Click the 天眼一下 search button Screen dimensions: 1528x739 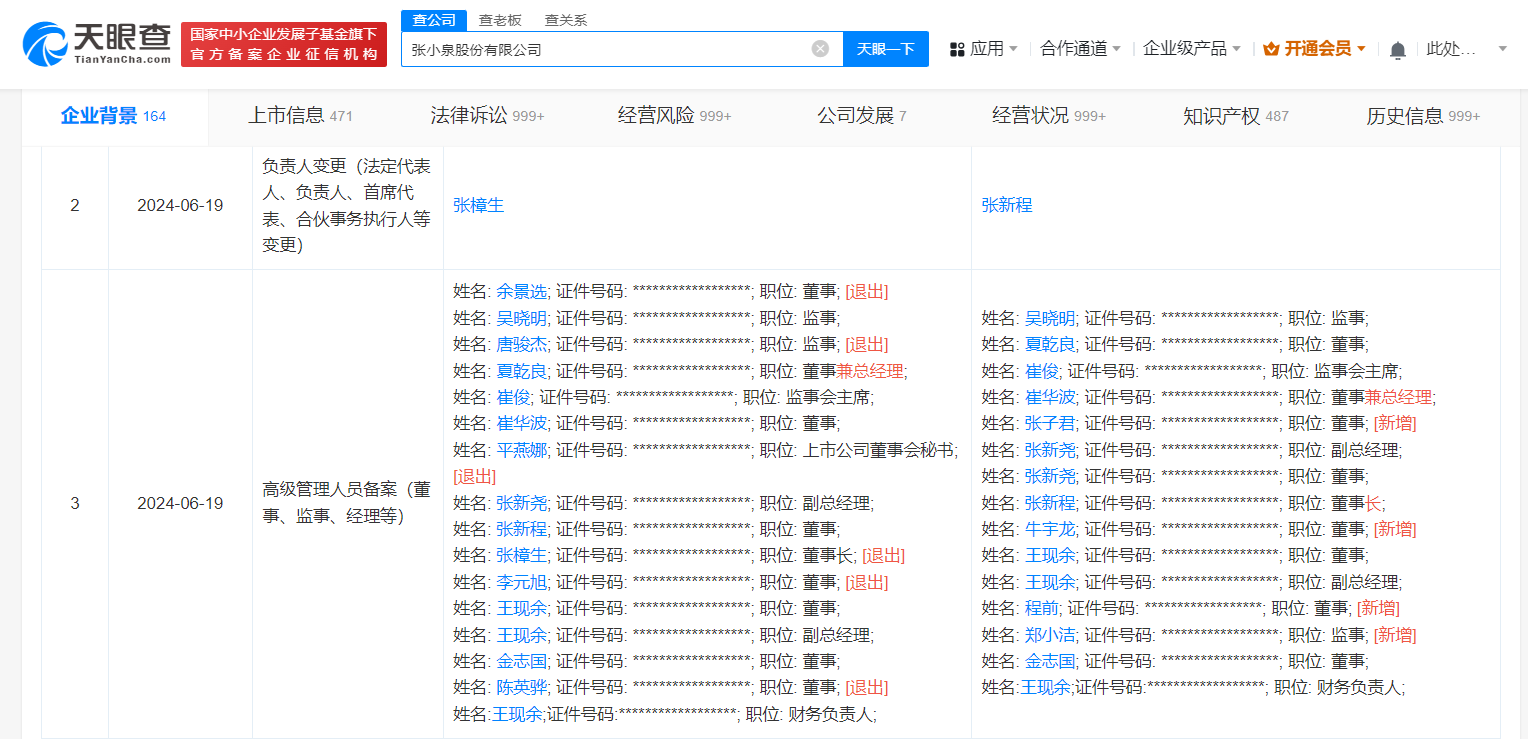tap(885, 48)
